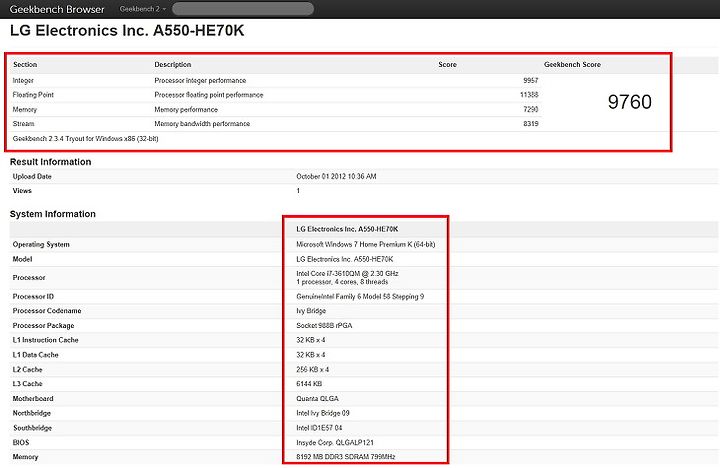Select the Integer score value 9957

tap(531, 80)
